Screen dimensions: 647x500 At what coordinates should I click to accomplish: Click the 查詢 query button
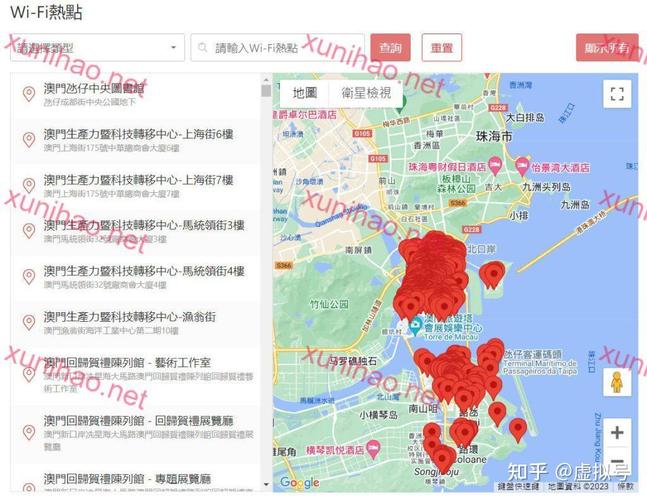click(x=390, y=47)
